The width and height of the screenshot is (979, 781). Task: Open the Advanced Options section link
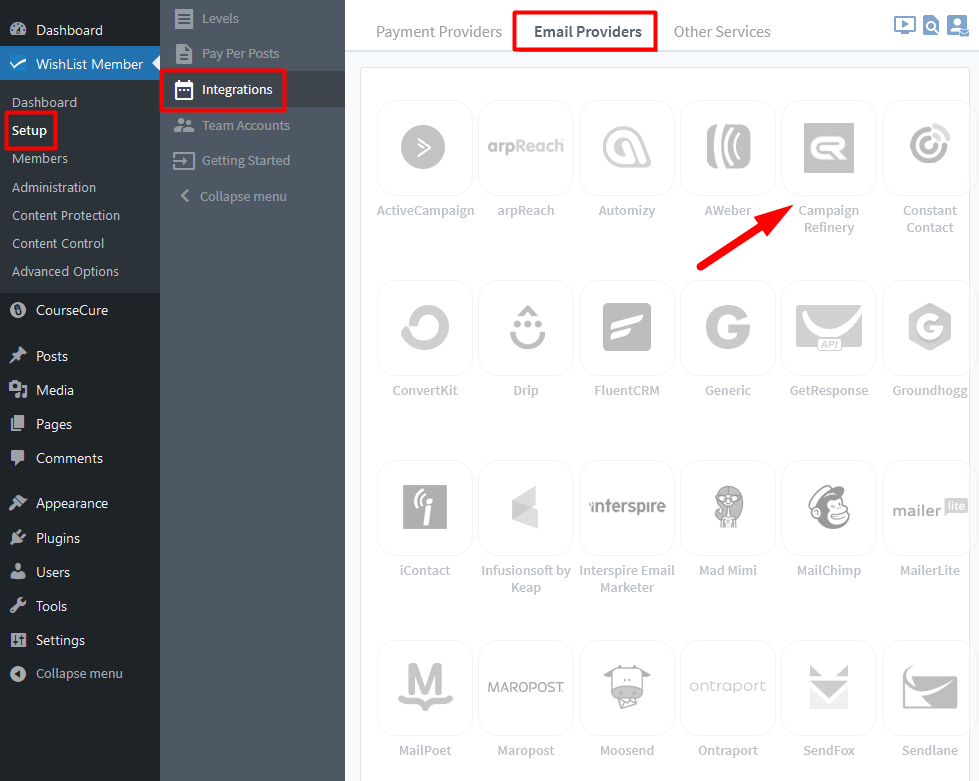click(x=66, y=272)
